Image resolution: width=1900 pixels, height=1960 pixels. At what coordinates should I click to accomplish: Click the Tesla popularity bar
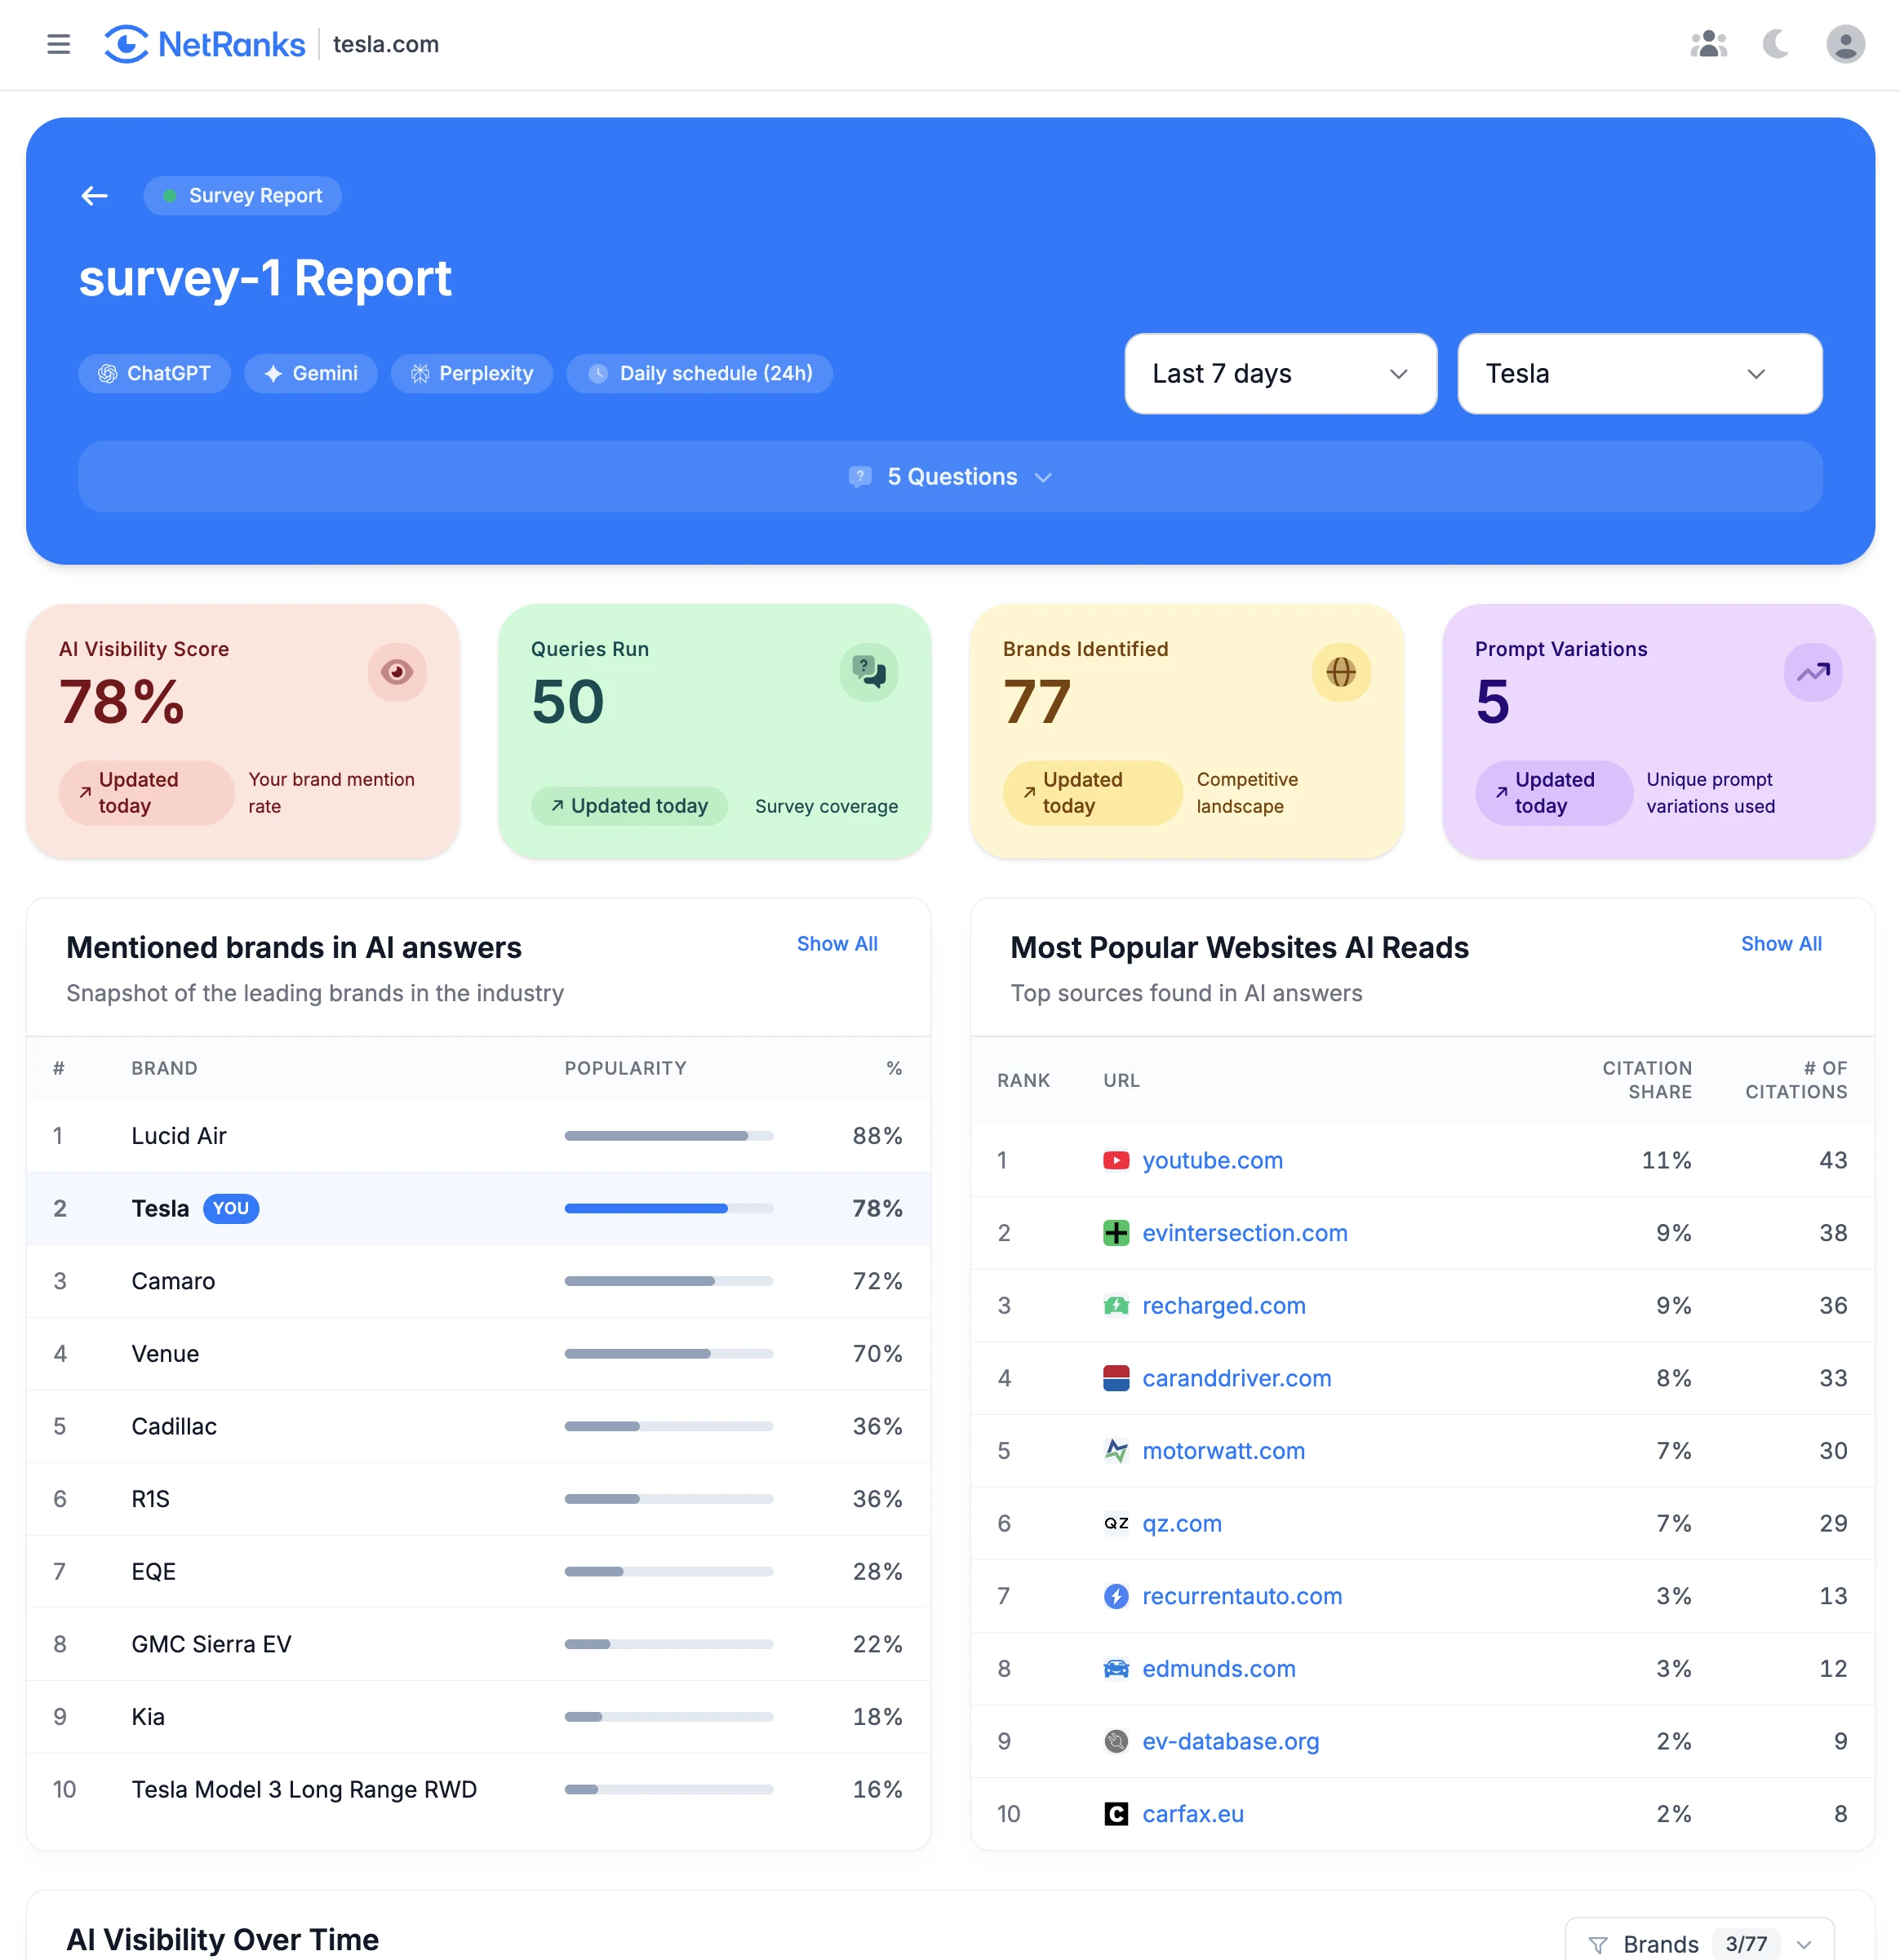669,1208
